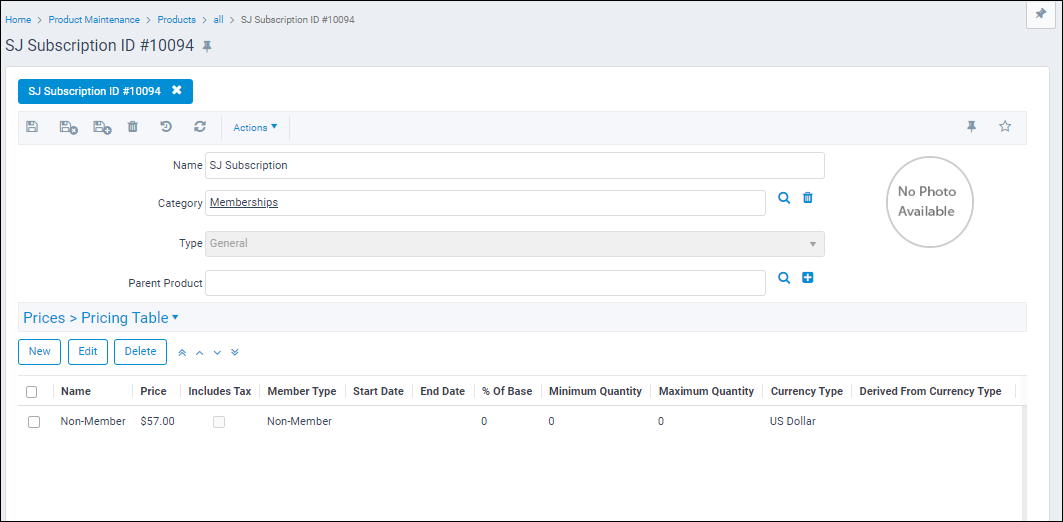Clear the Category using its trash icon
Screen dimensions: 1063x522
point(808,198)
